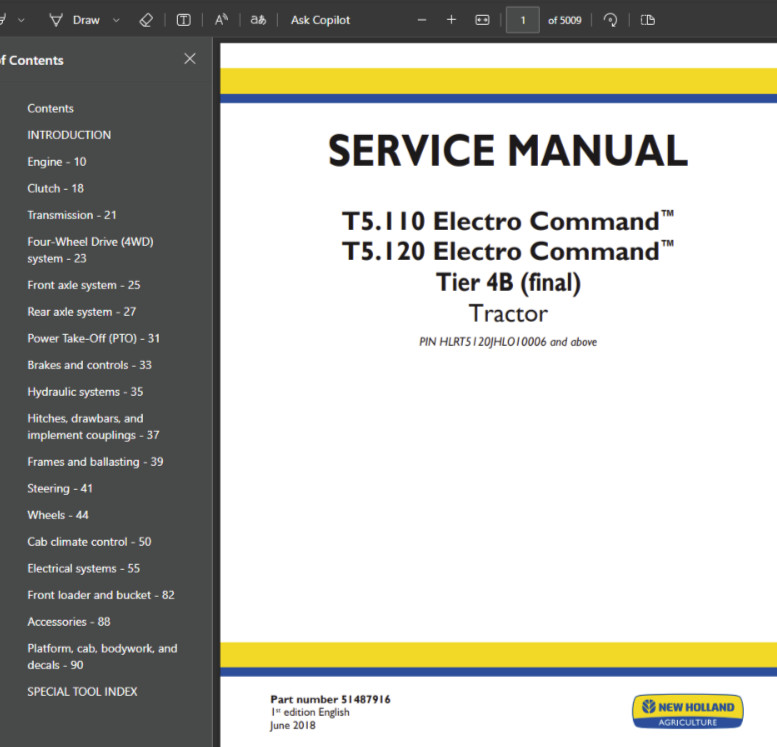Click the SERVICE MANUAL title text
777x747 pixels.
coord(508,150)
